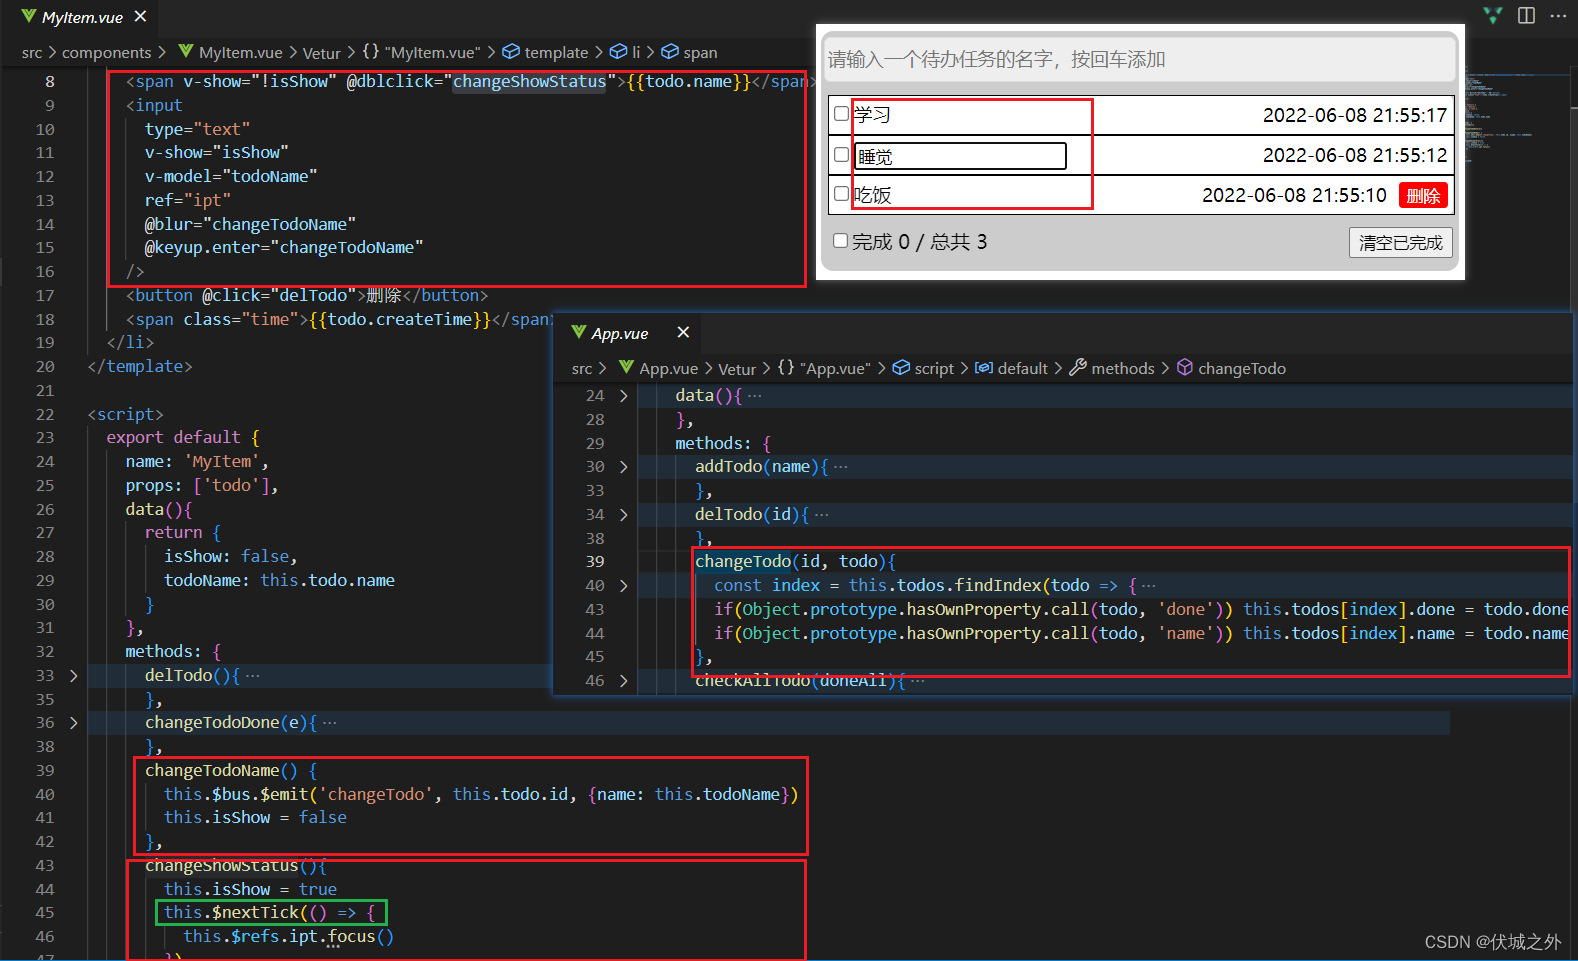
Task: Open the more actions ellipsis menu
Action: (x=1558, y=15)
